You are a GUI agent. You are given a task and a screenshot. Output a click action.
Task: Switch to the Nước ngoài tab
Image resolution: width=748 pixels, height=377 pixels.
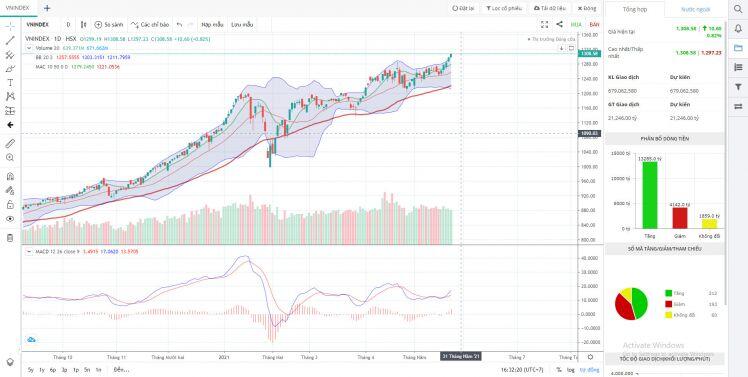coord(696,10)
